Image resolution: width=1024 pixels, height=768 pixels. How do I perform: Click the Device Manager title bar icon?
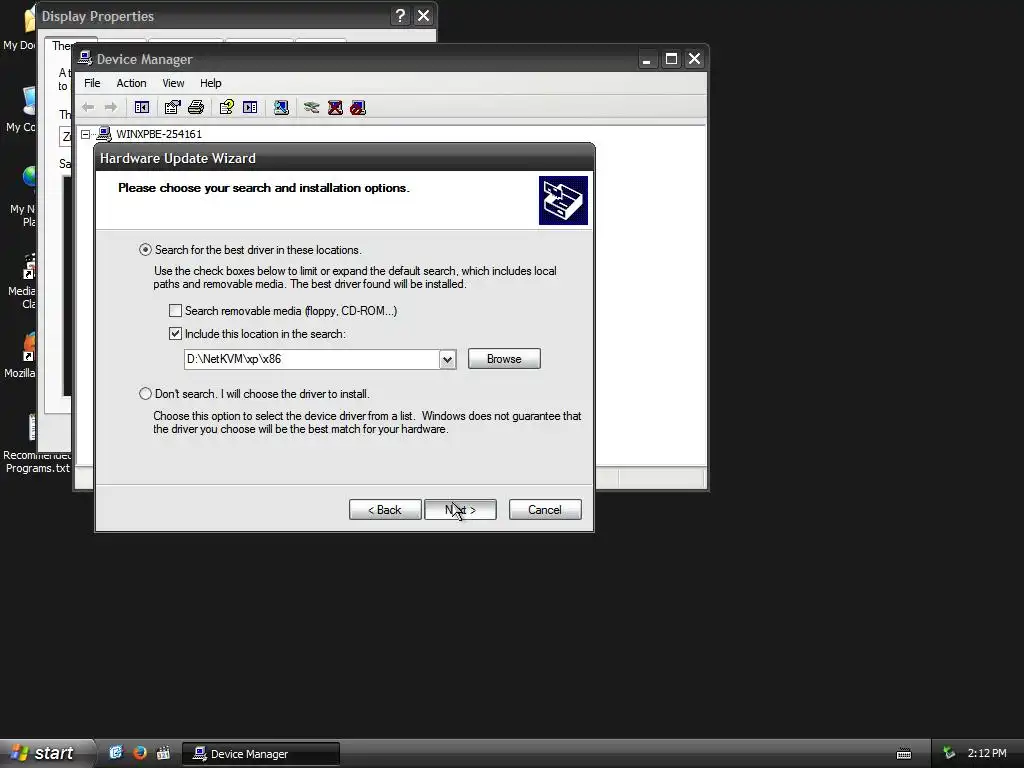85,58
